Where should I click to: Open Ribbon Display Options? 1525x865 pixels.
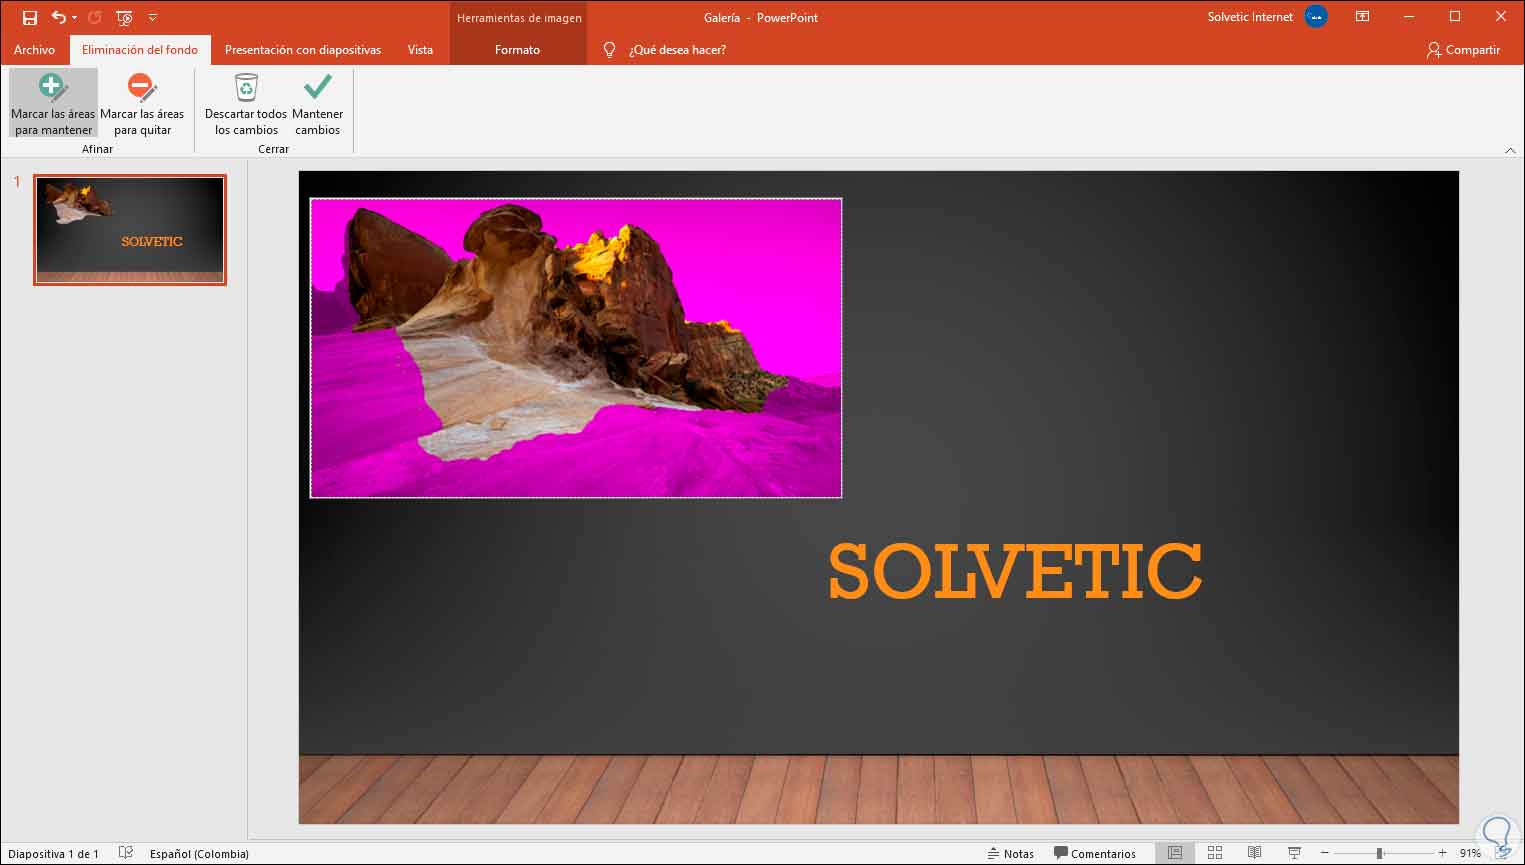tap(1362, 17)
